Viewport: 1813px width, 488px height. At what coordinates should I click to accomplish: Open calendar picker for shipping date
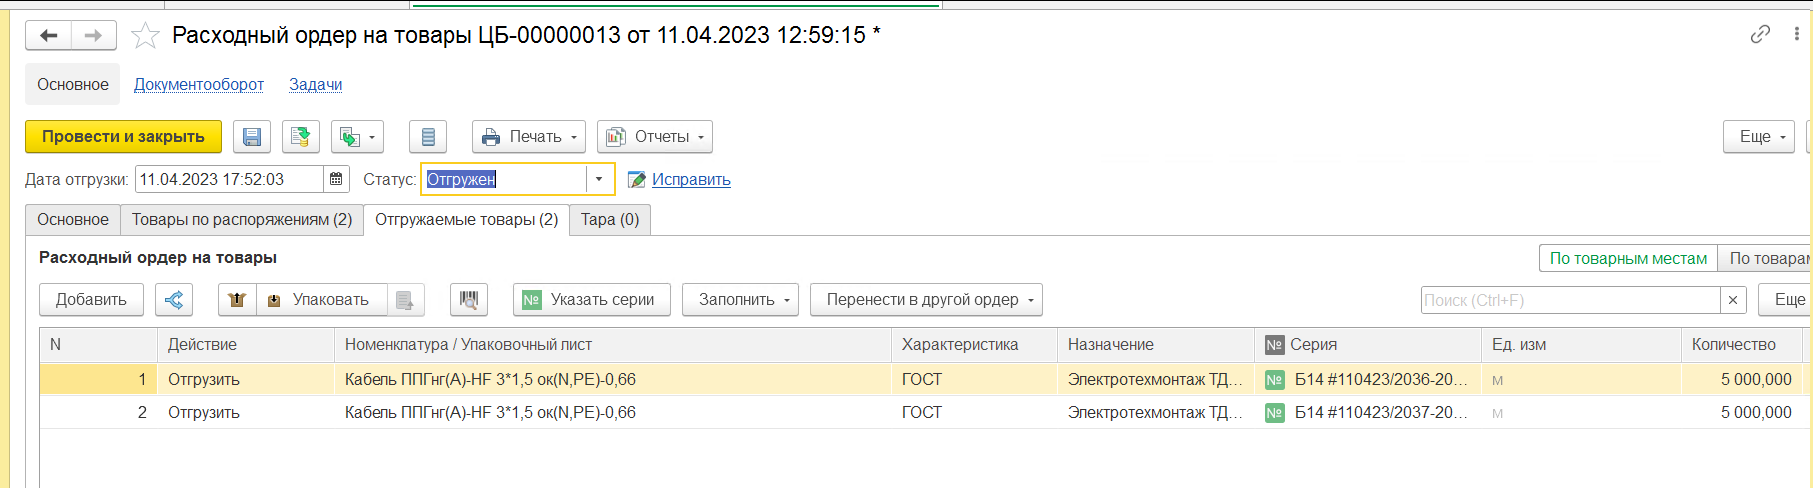(337, 180)
